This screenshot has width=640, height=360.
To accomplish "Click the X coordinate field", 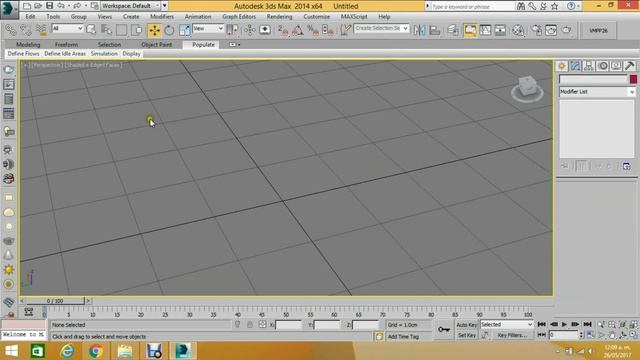I will (288, 325).
